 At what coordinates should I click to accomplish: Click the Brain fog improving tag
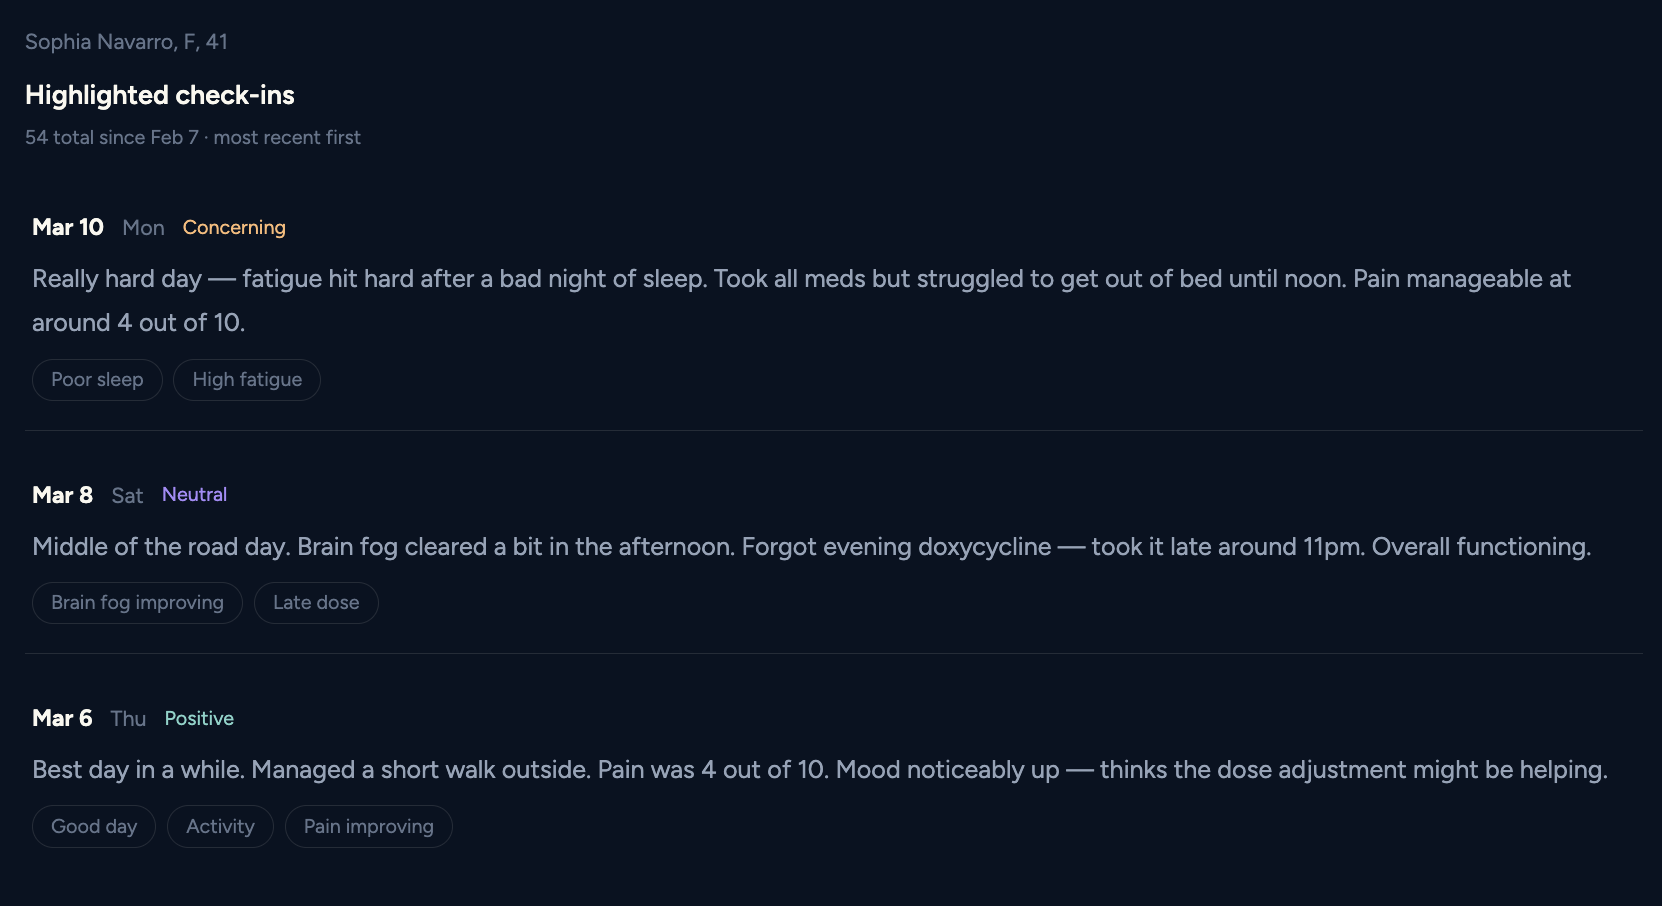[x=137, y=603]
